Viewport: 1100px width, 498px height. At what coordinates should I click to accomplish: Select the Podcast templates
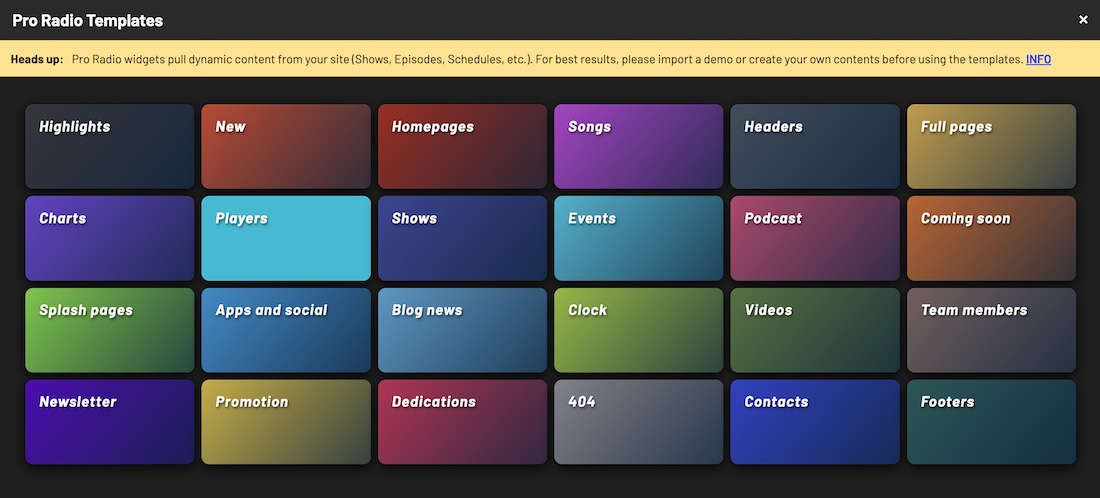click(815, 238)
